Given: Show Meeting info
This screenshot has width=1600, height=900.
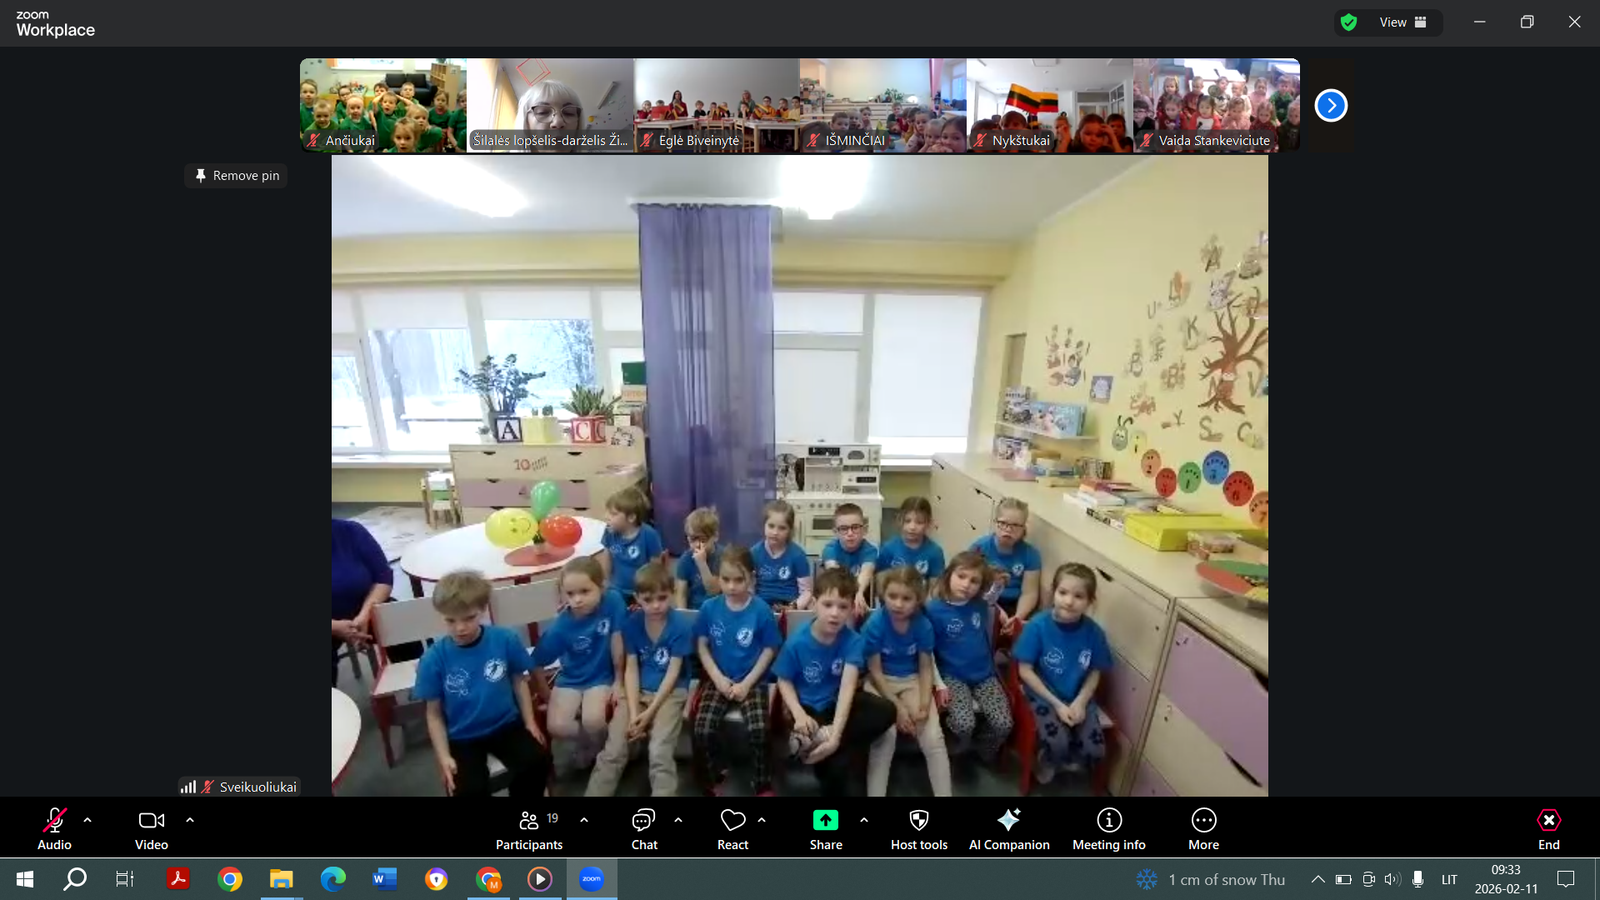Looking at the screenshot, I should tap(1109, 829).
